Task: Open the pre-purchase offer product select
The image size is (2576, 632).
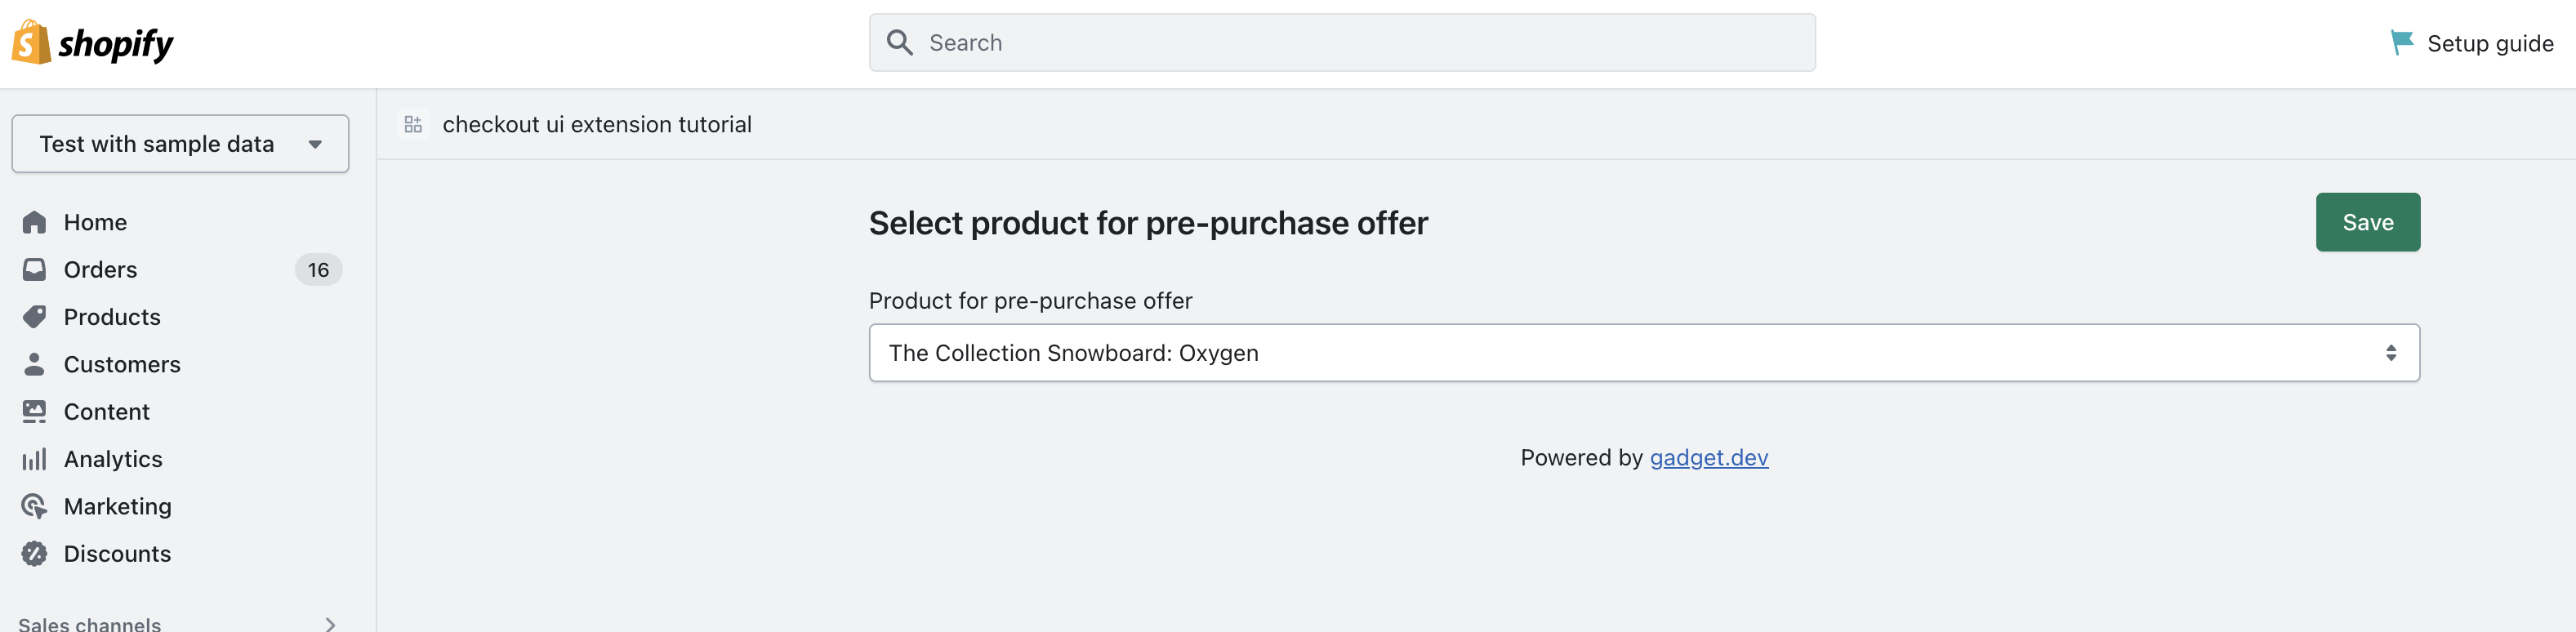Action: 1643,352
